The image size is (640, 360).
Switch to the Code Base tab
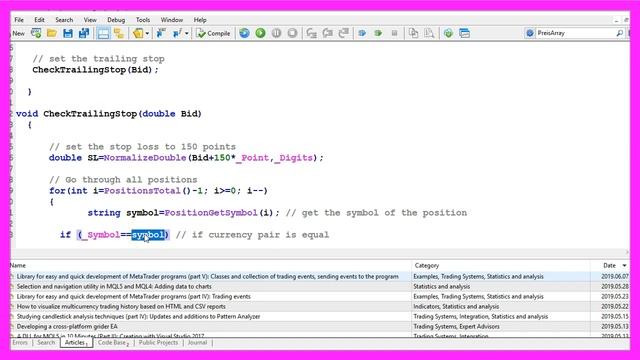[113, 342]
